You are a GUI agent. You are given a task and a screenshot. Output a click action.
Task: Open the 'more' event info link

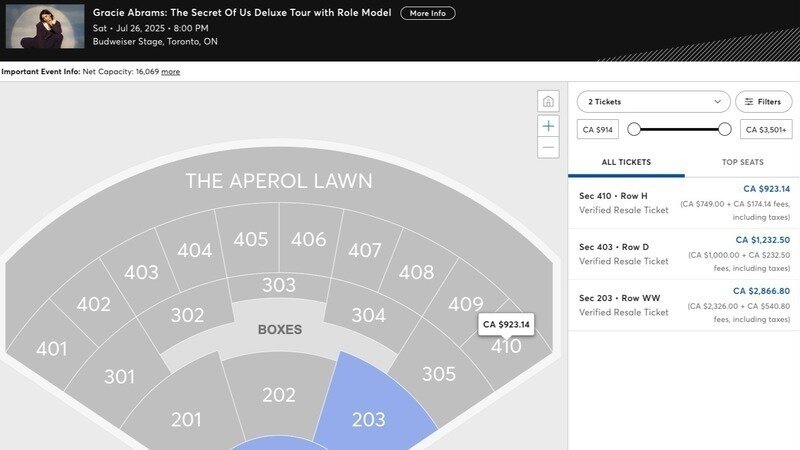click(171, 72)
